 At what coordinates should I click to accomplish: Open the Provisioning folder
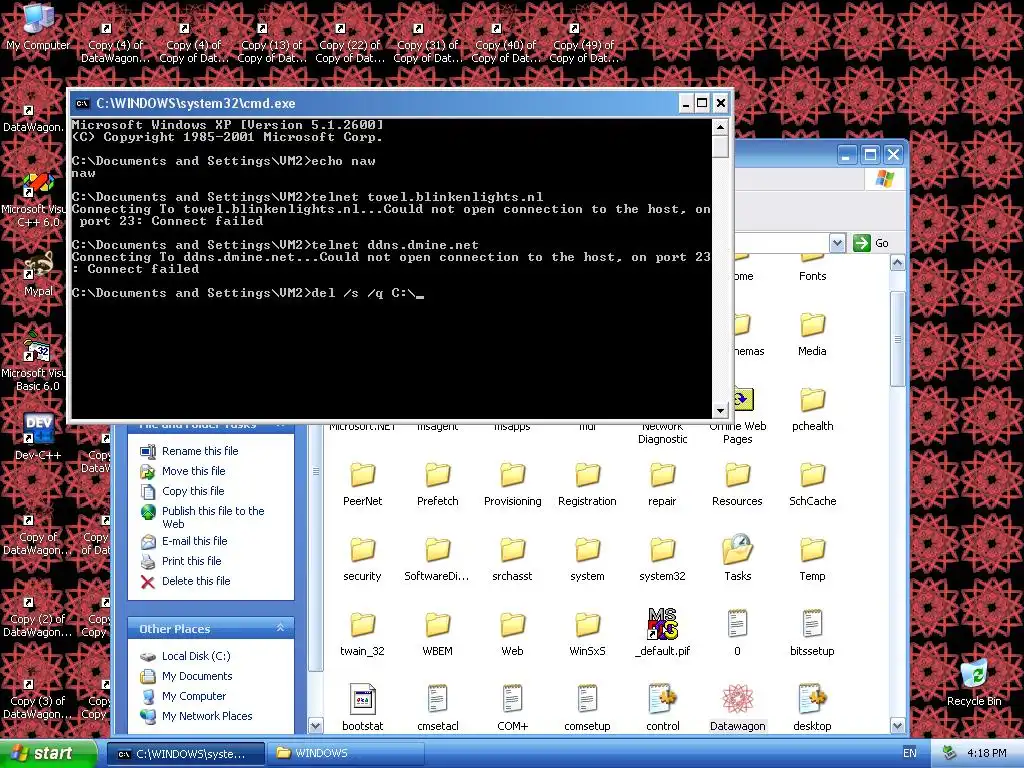(x=513, y=483)
